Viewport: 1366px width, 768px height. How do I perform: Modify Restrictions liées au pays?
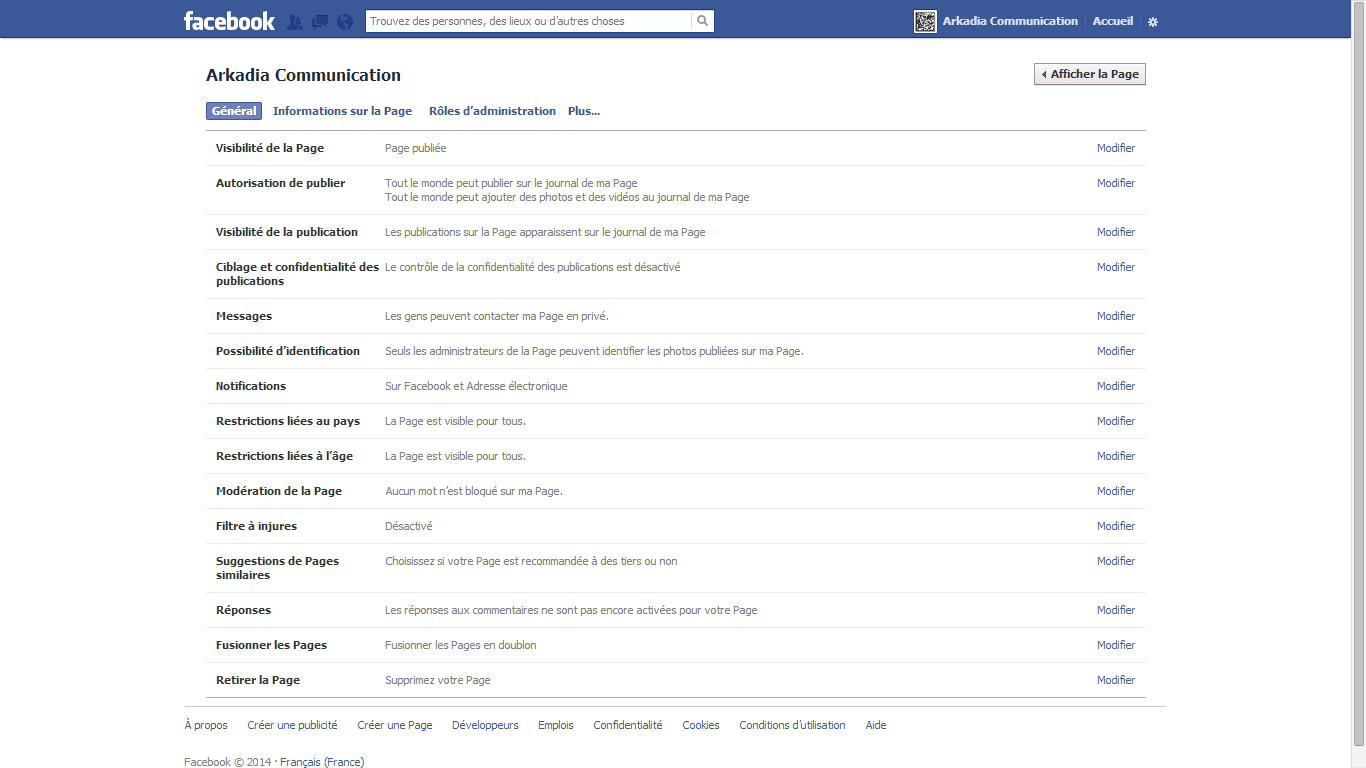(x=1116, y=421)
